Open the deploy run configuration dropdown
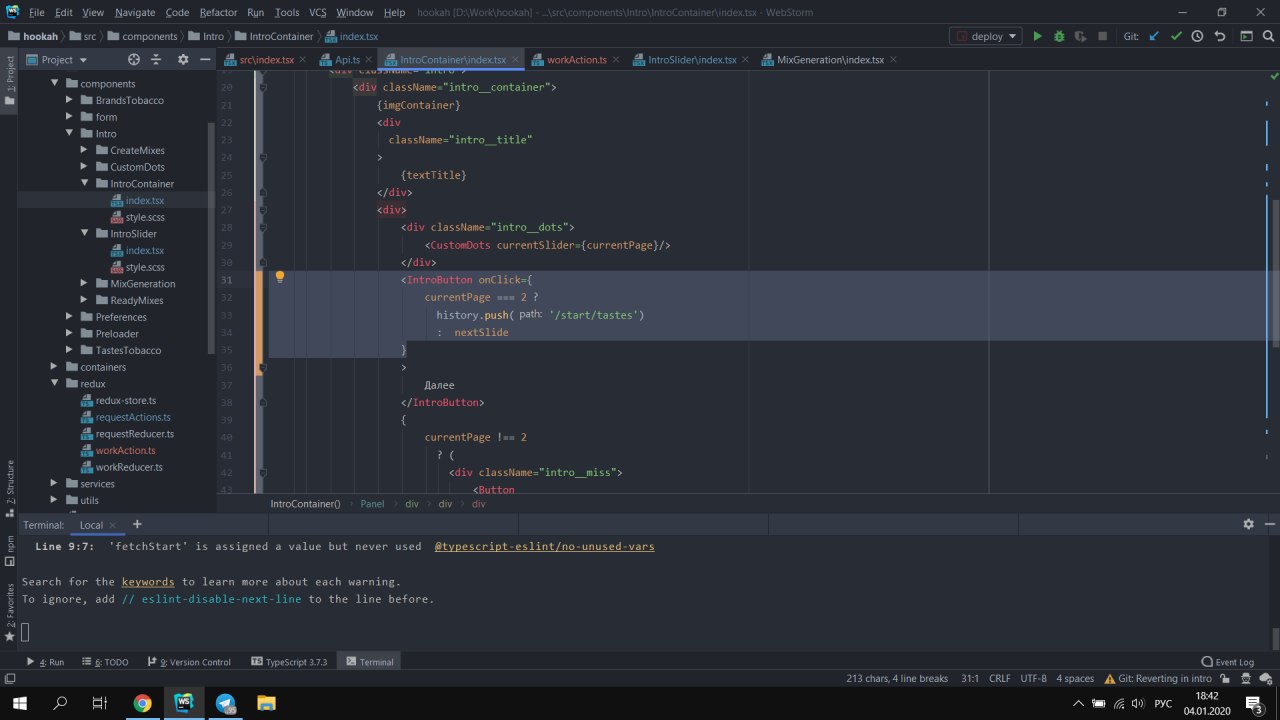This screenshot has width=1280, height=720. (x=985, y=36)
